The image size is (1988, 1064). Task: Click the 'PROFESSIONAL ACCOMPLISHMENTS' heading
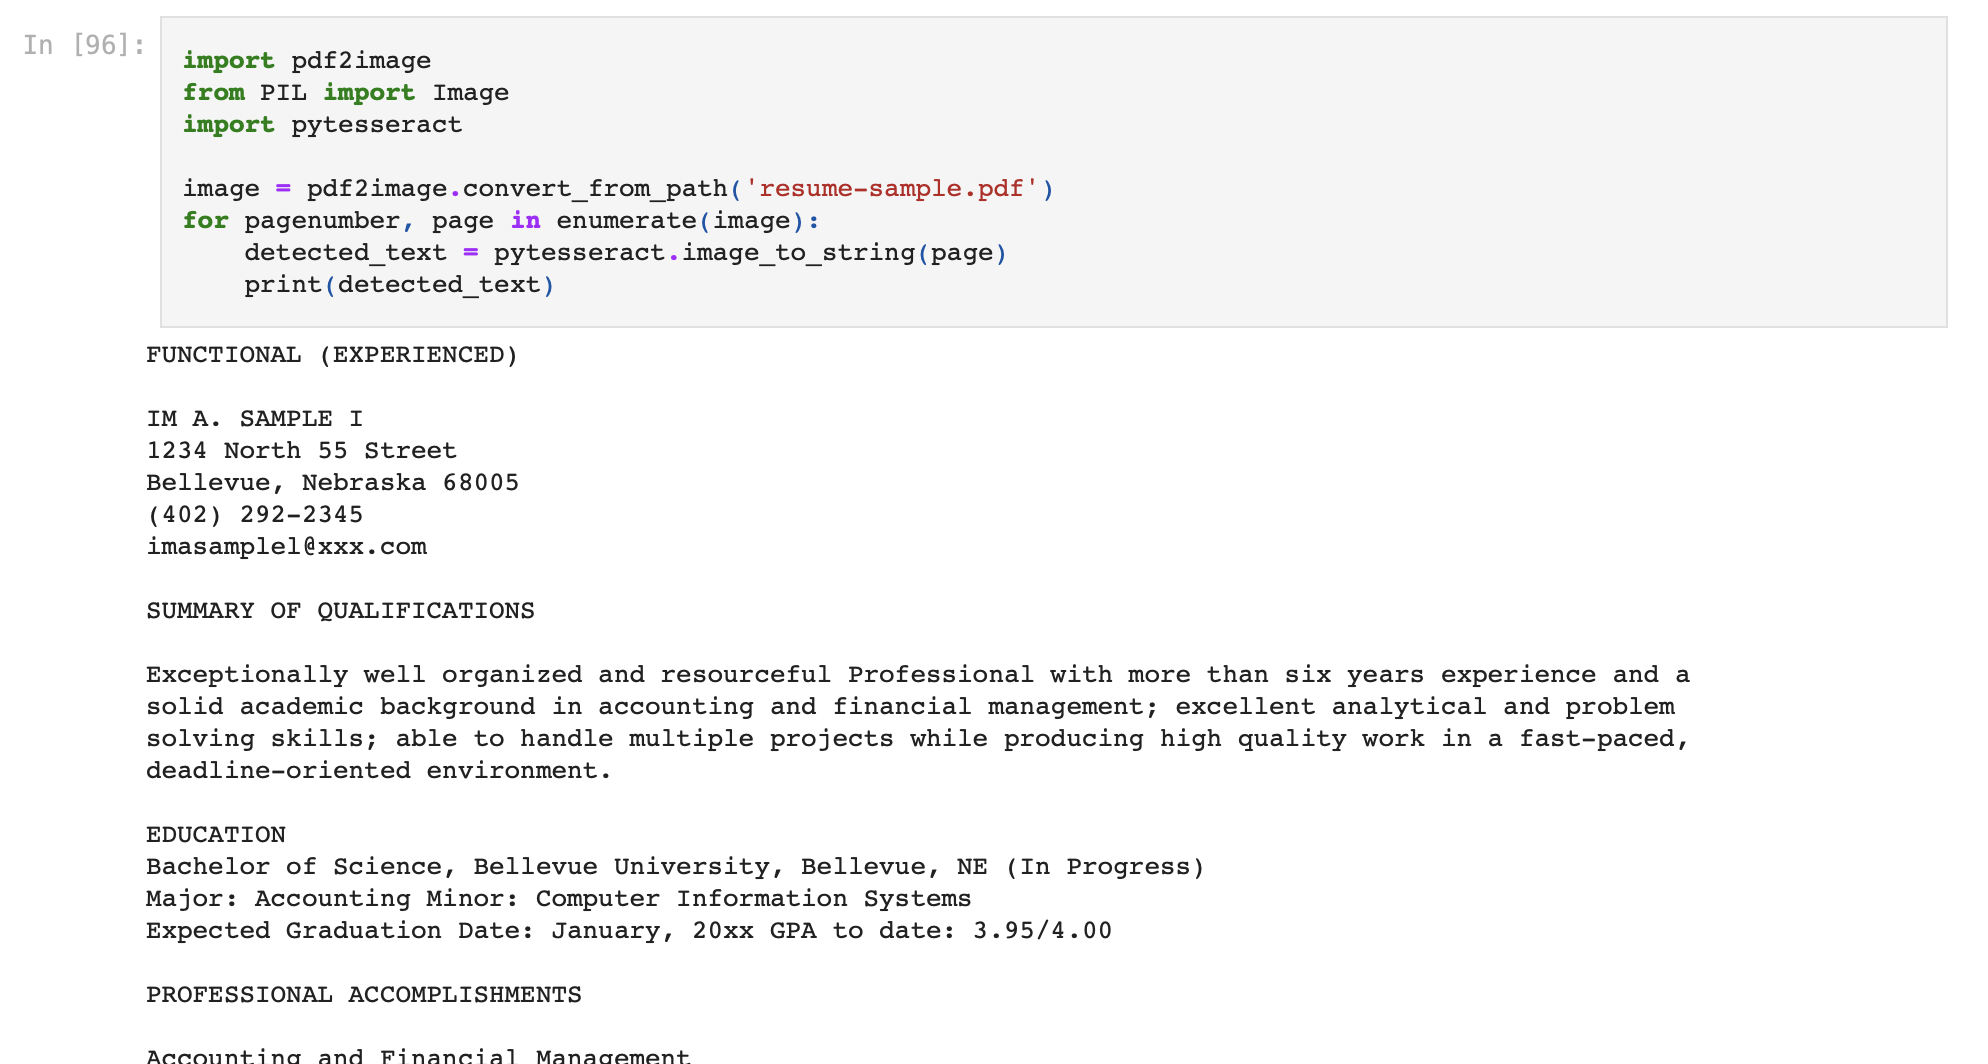click(364, 995)
